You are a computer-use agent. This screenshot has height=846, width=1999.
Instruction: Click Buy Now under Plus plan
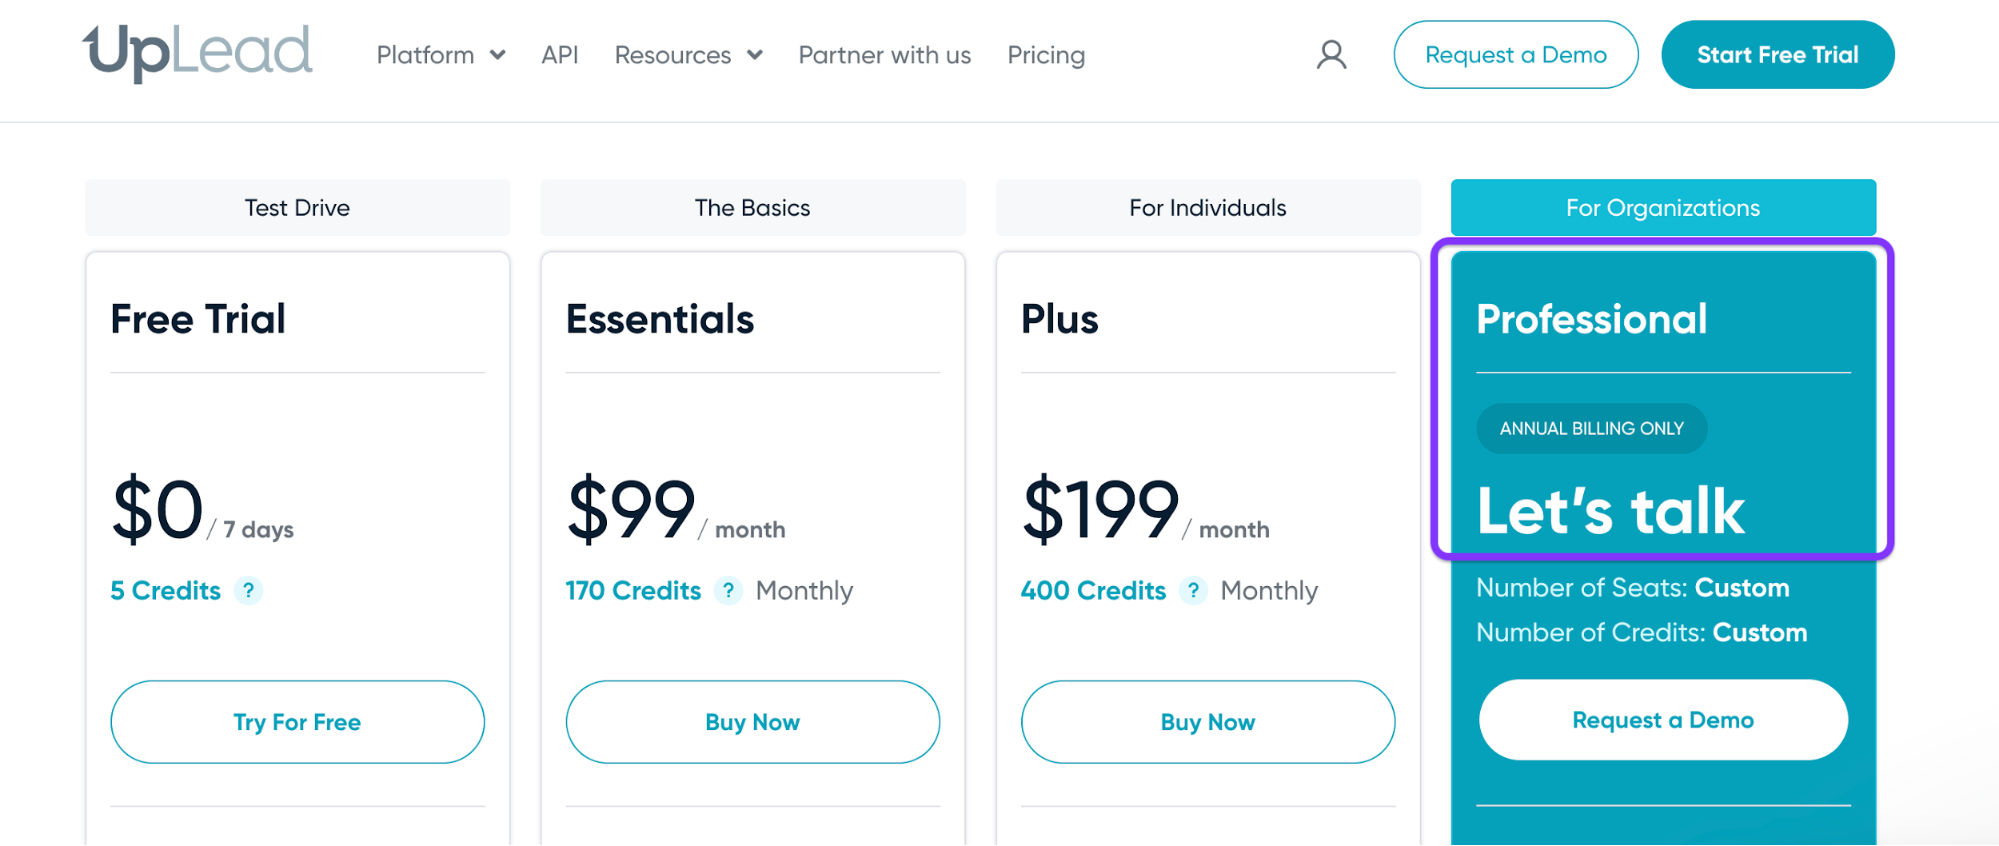(1207, 722)
